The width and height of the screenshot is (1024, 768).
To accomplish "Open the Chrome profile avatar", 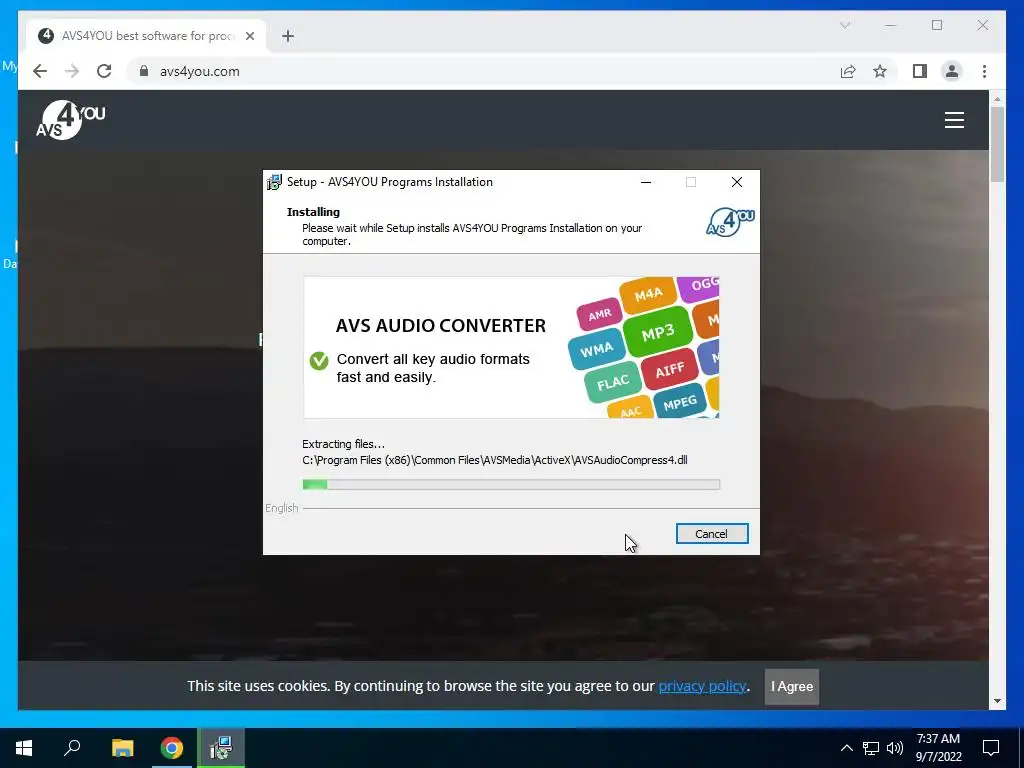I will pos(952,71).
